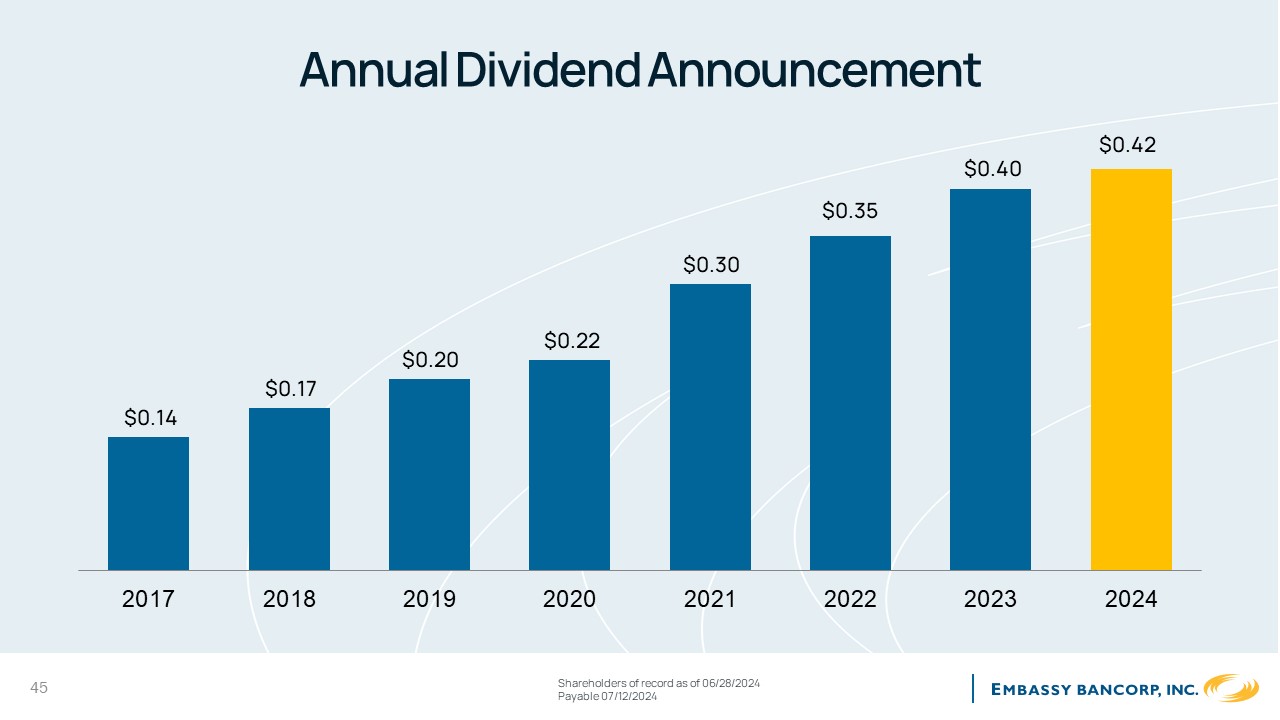The image size is (1280, 720).
Task: Click the Payable 07/12/2024 footnote
Action: 607,696
